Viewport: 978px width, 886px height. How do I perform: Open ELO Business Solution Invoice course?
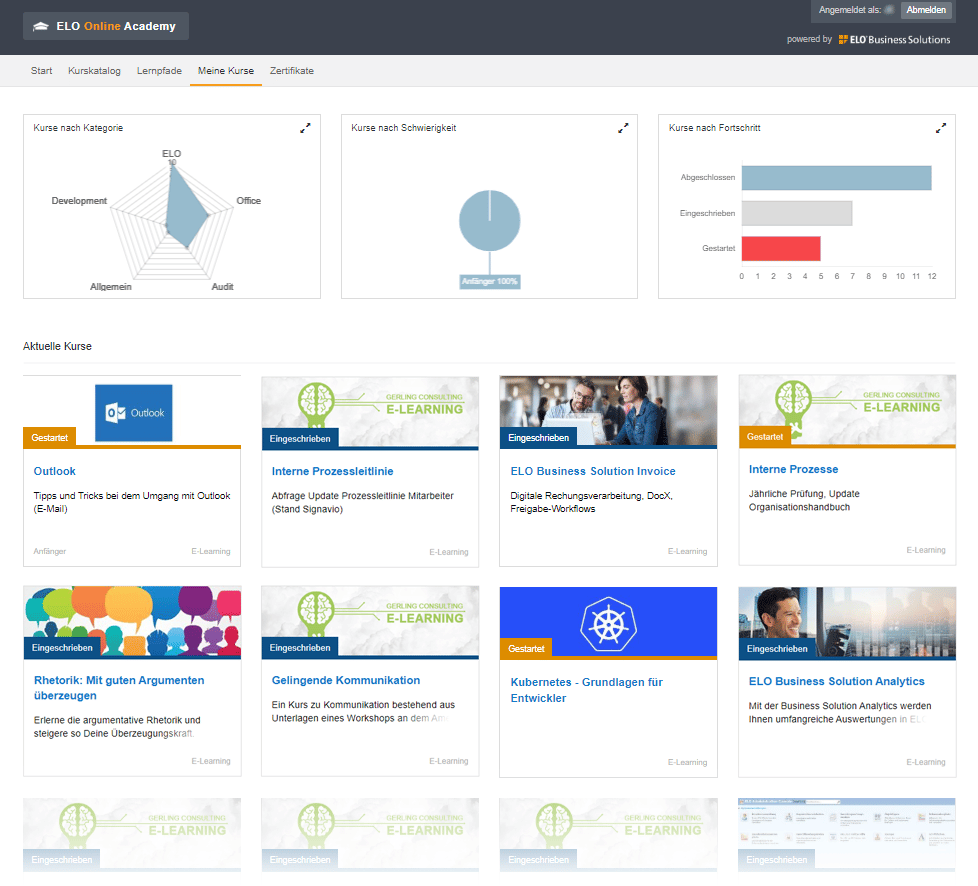click(x=593, y=471)
